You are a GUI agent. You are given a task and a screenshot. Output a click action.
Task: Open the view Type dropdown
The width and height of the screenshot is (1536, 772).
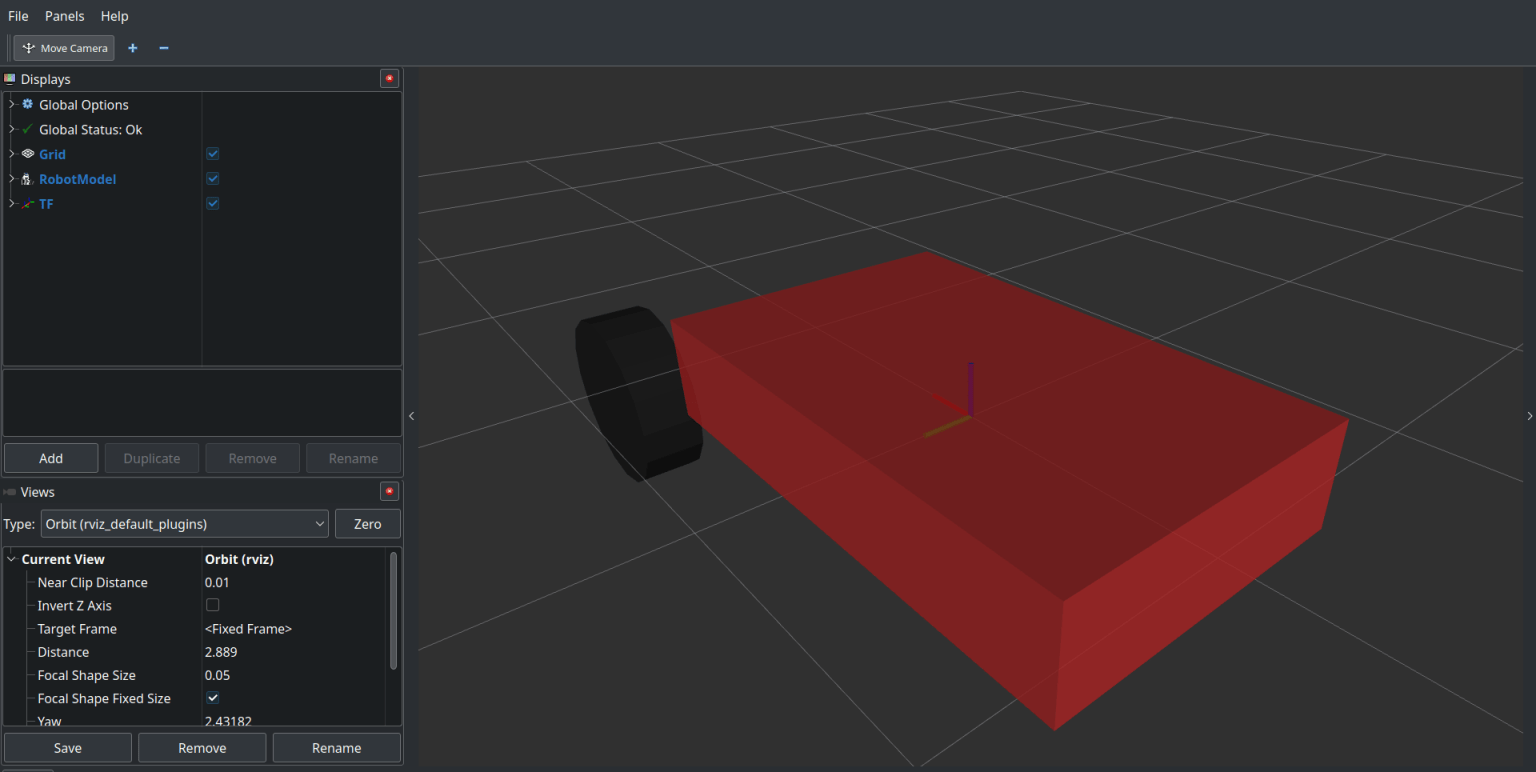(184, 523)
